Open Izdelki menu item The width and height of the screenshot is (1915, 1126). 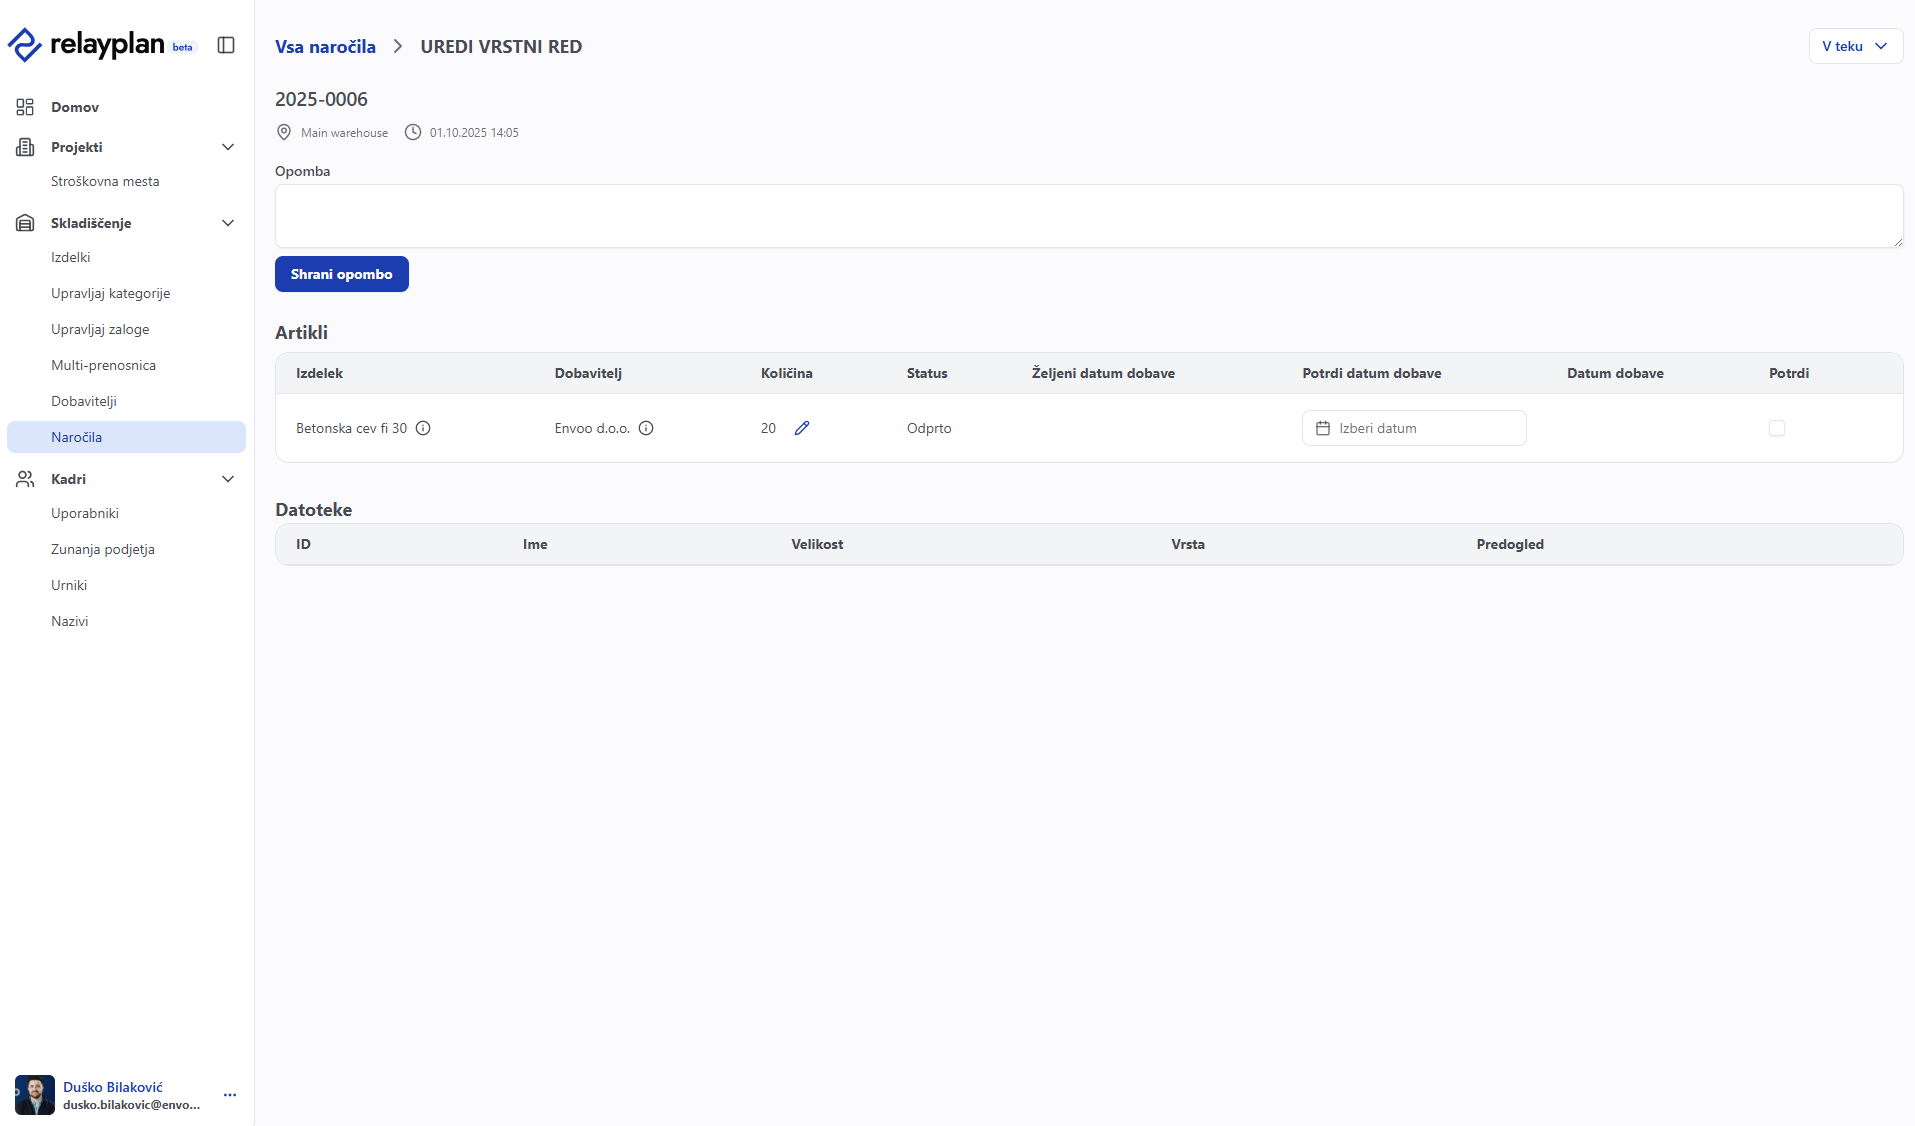pos(70,257)
